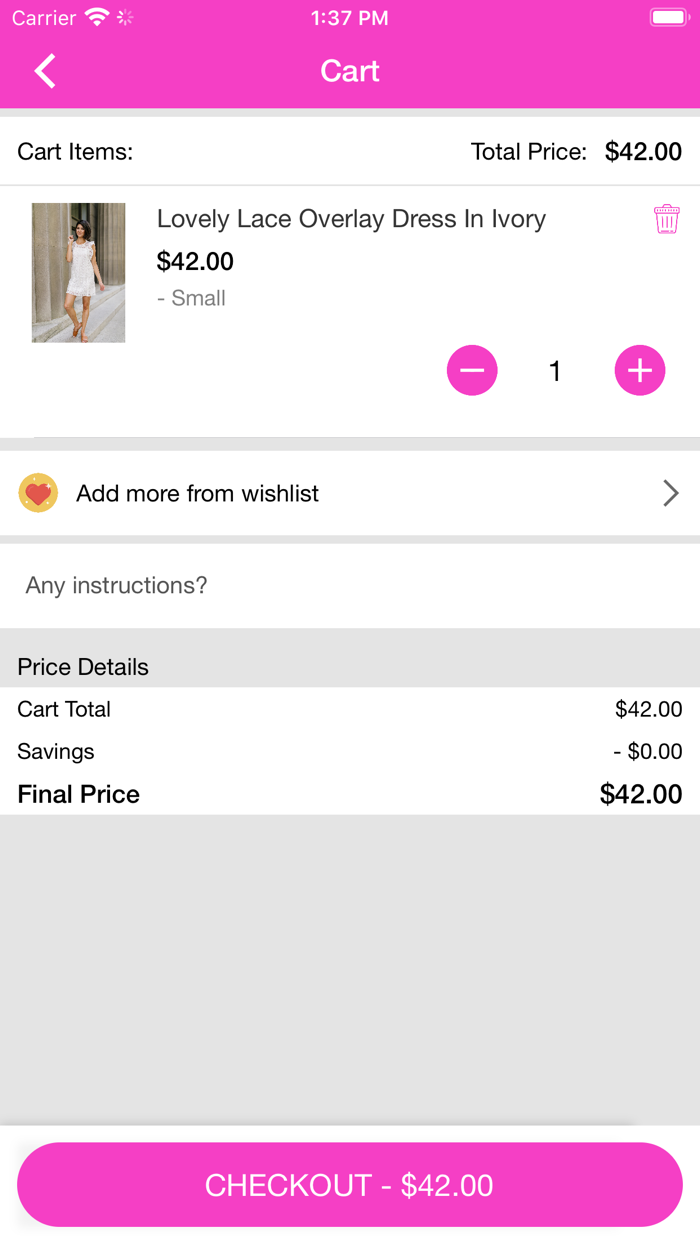Select the Wi-Fi icon in the status bar
The image size is (700, 1244).
(x=95, y=16)
